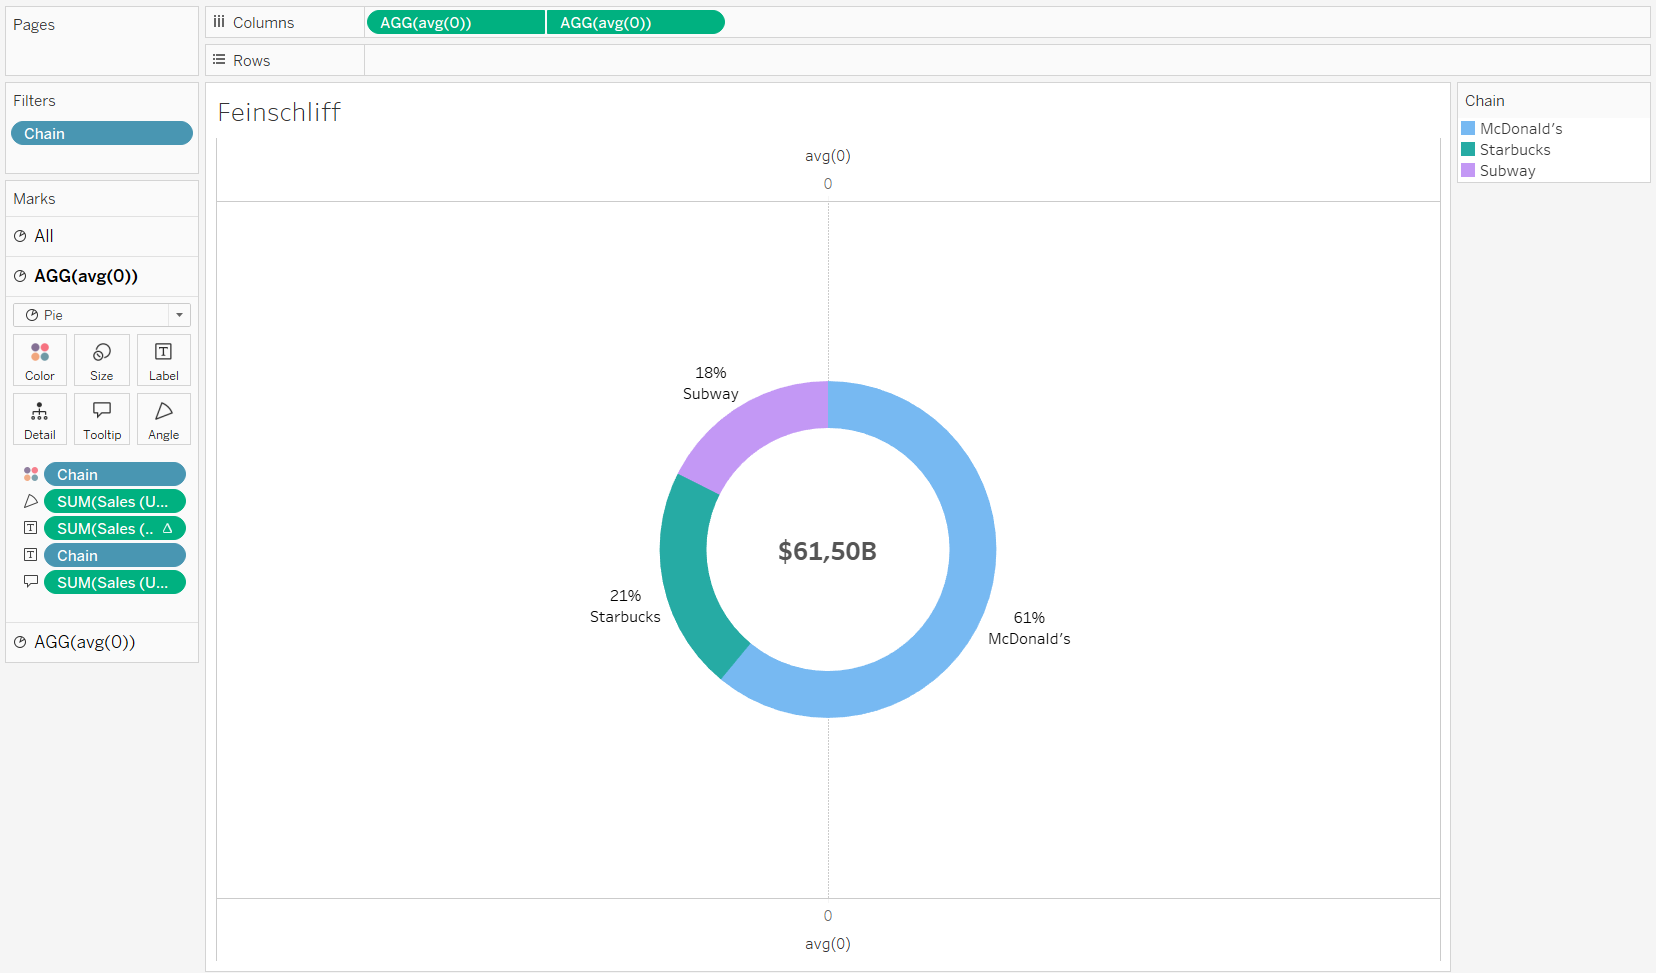The height and width of the screenshot is (973, 1656).
Task: Open the Color options in the Marks card
Action: (x=40, y=360)
